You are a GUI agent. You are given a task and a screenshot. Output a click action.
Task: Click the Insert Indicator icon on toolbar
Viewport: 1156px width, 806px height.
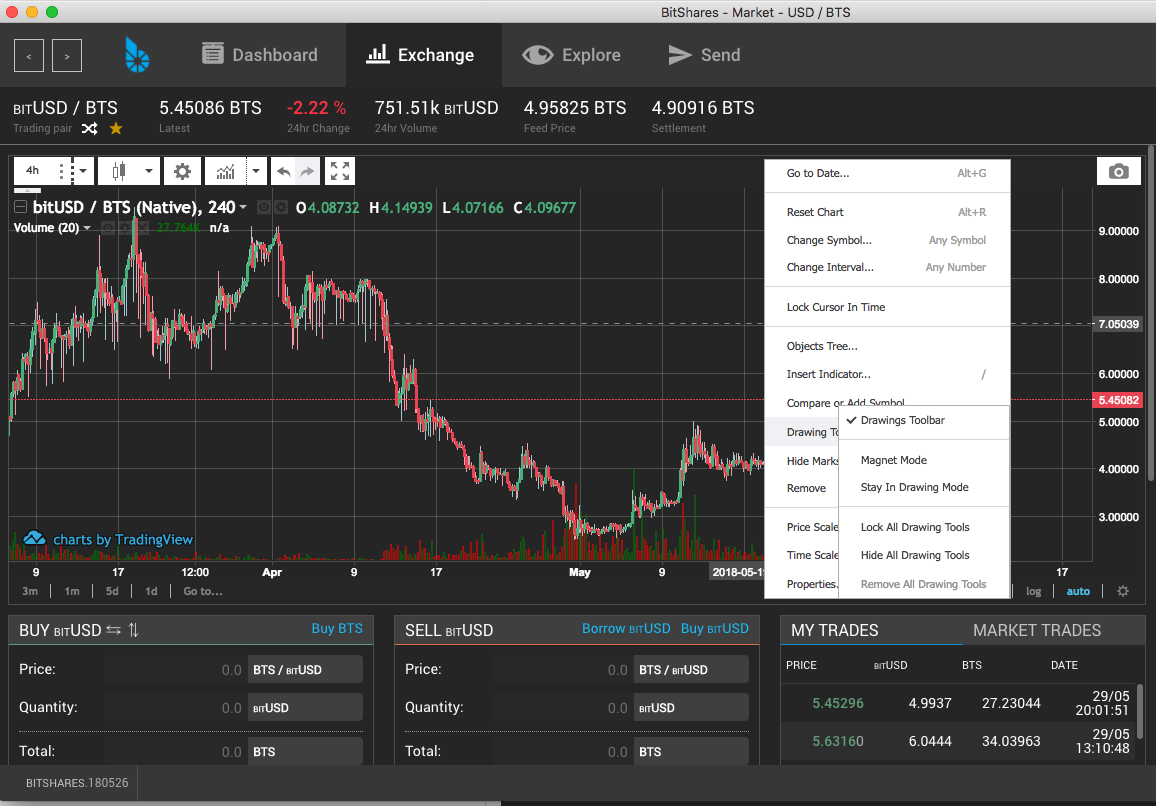point(227,171)
